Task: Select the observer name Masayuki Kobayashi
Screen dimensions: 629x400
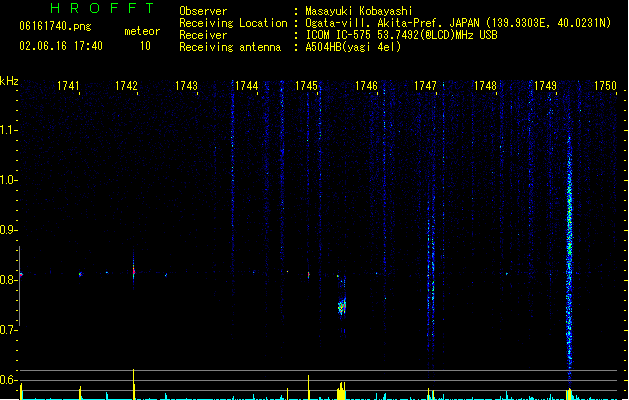Action: 359,11
